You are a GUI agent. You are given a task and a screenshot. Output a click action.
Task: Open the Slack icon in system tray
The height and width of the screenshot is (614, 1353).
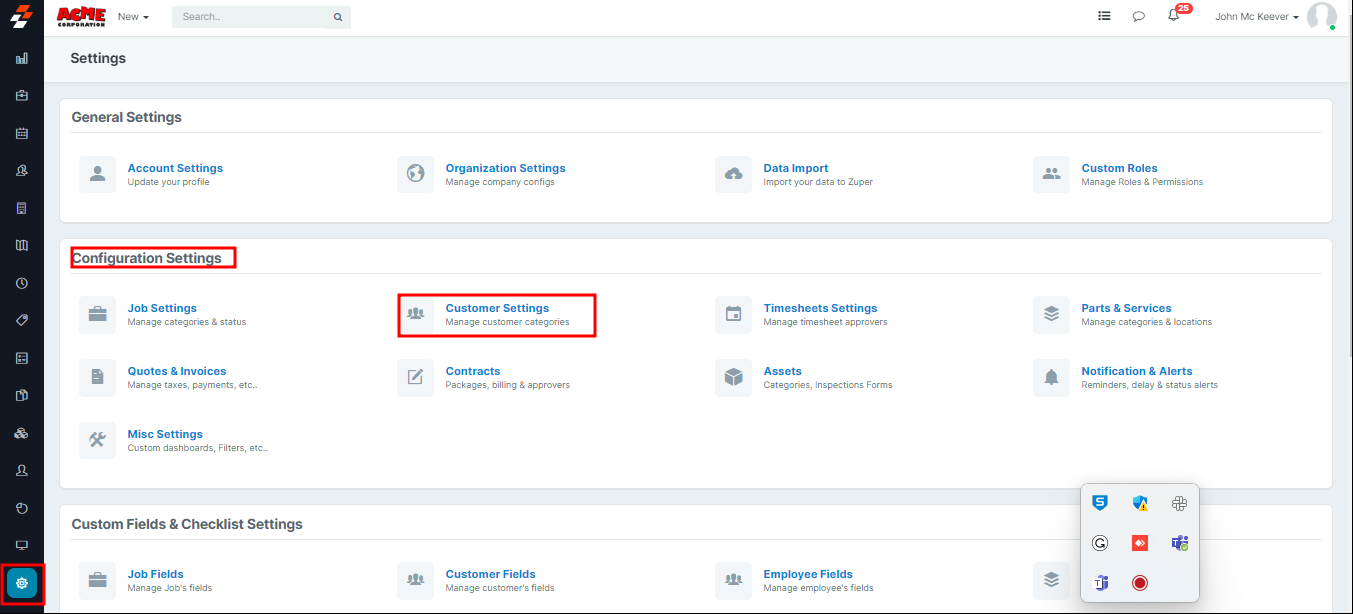(x=1179, y=503)
